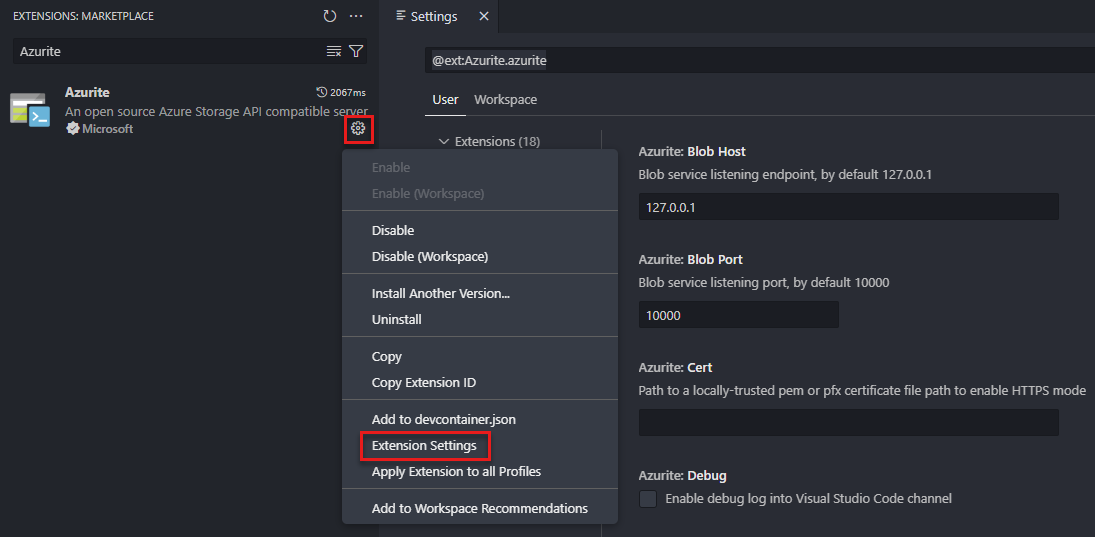The image size is (1095, 537).
Task: Choose Copy Extension ID option
Action: [424, 383]
